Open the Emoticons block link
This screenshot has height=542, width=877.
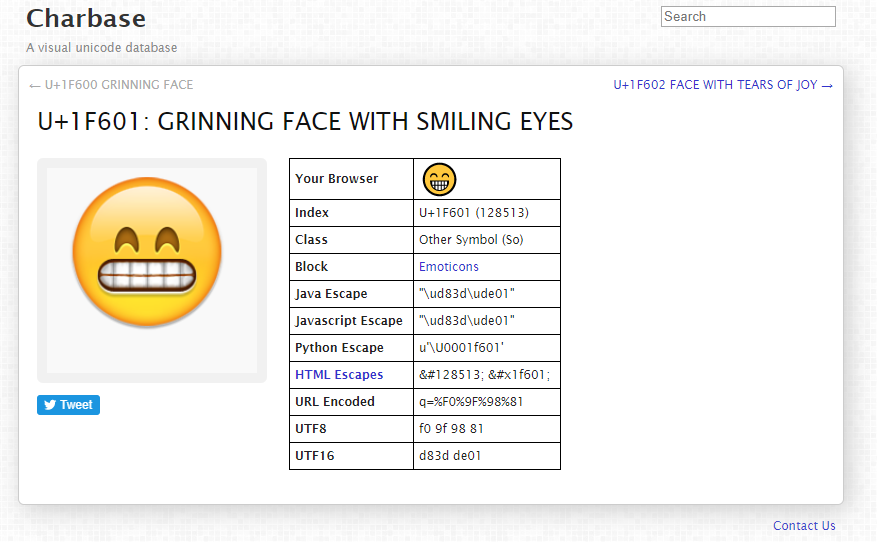(x=449, y=267)
